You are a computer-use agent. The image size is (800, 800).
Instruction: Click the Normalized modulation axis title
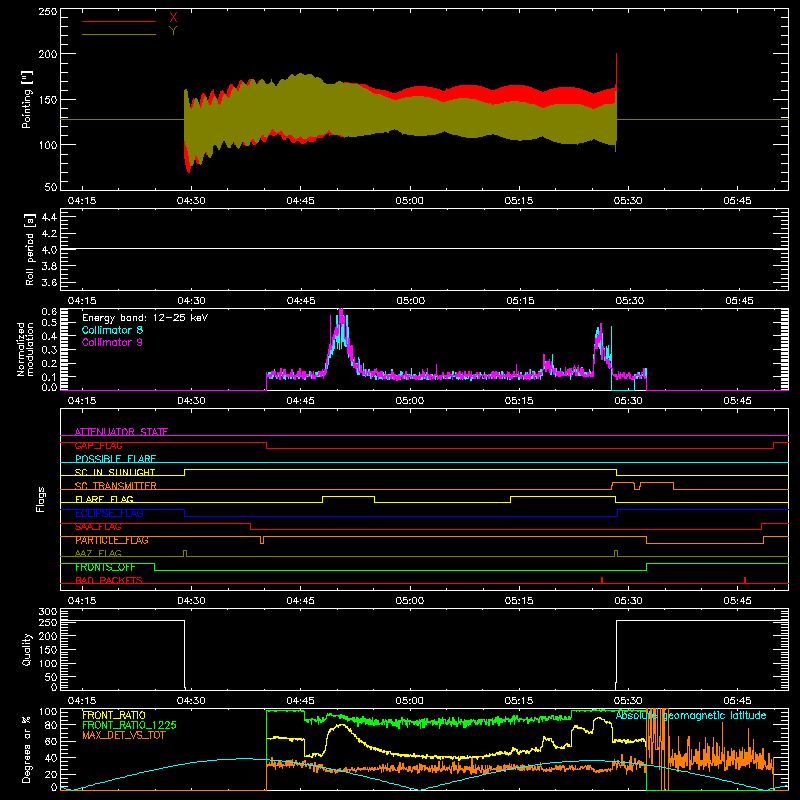coord(25,349)
